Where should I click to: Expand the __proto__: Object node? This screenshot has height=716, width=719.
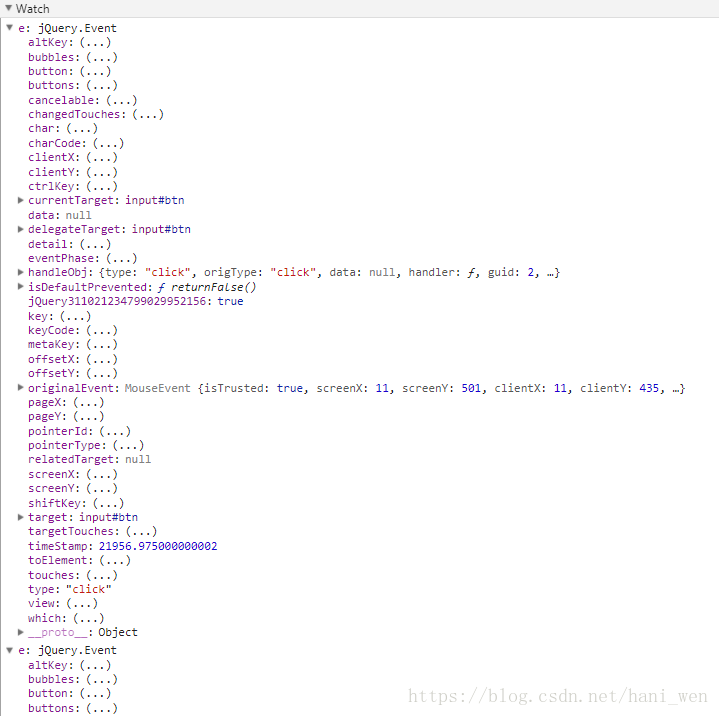click(21, 632)
